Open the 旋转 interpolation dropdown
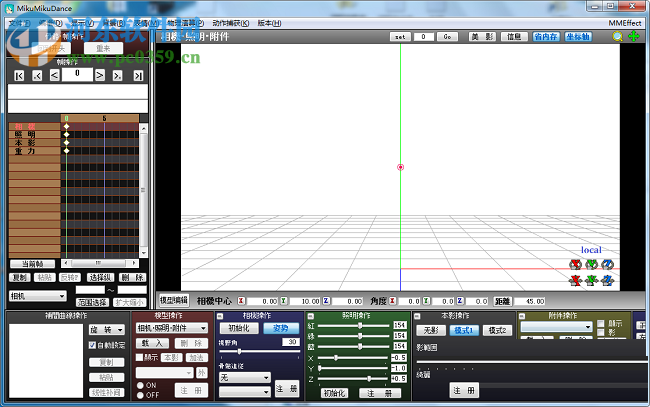 coord(107,330)
